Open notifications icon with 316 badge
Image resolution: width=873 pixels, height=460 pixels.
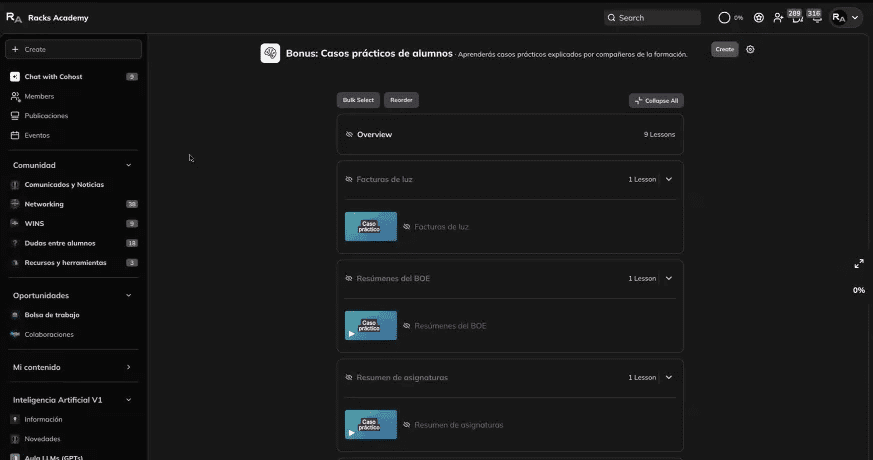[815, 18]
